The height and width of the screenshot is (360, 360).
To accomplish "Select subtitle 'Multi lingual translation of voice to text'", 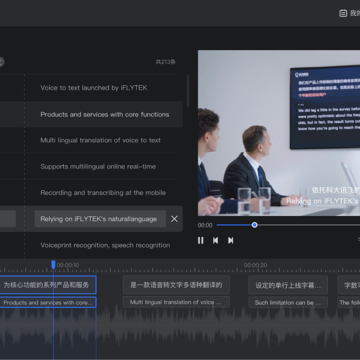I will click(x=100, y=140).
